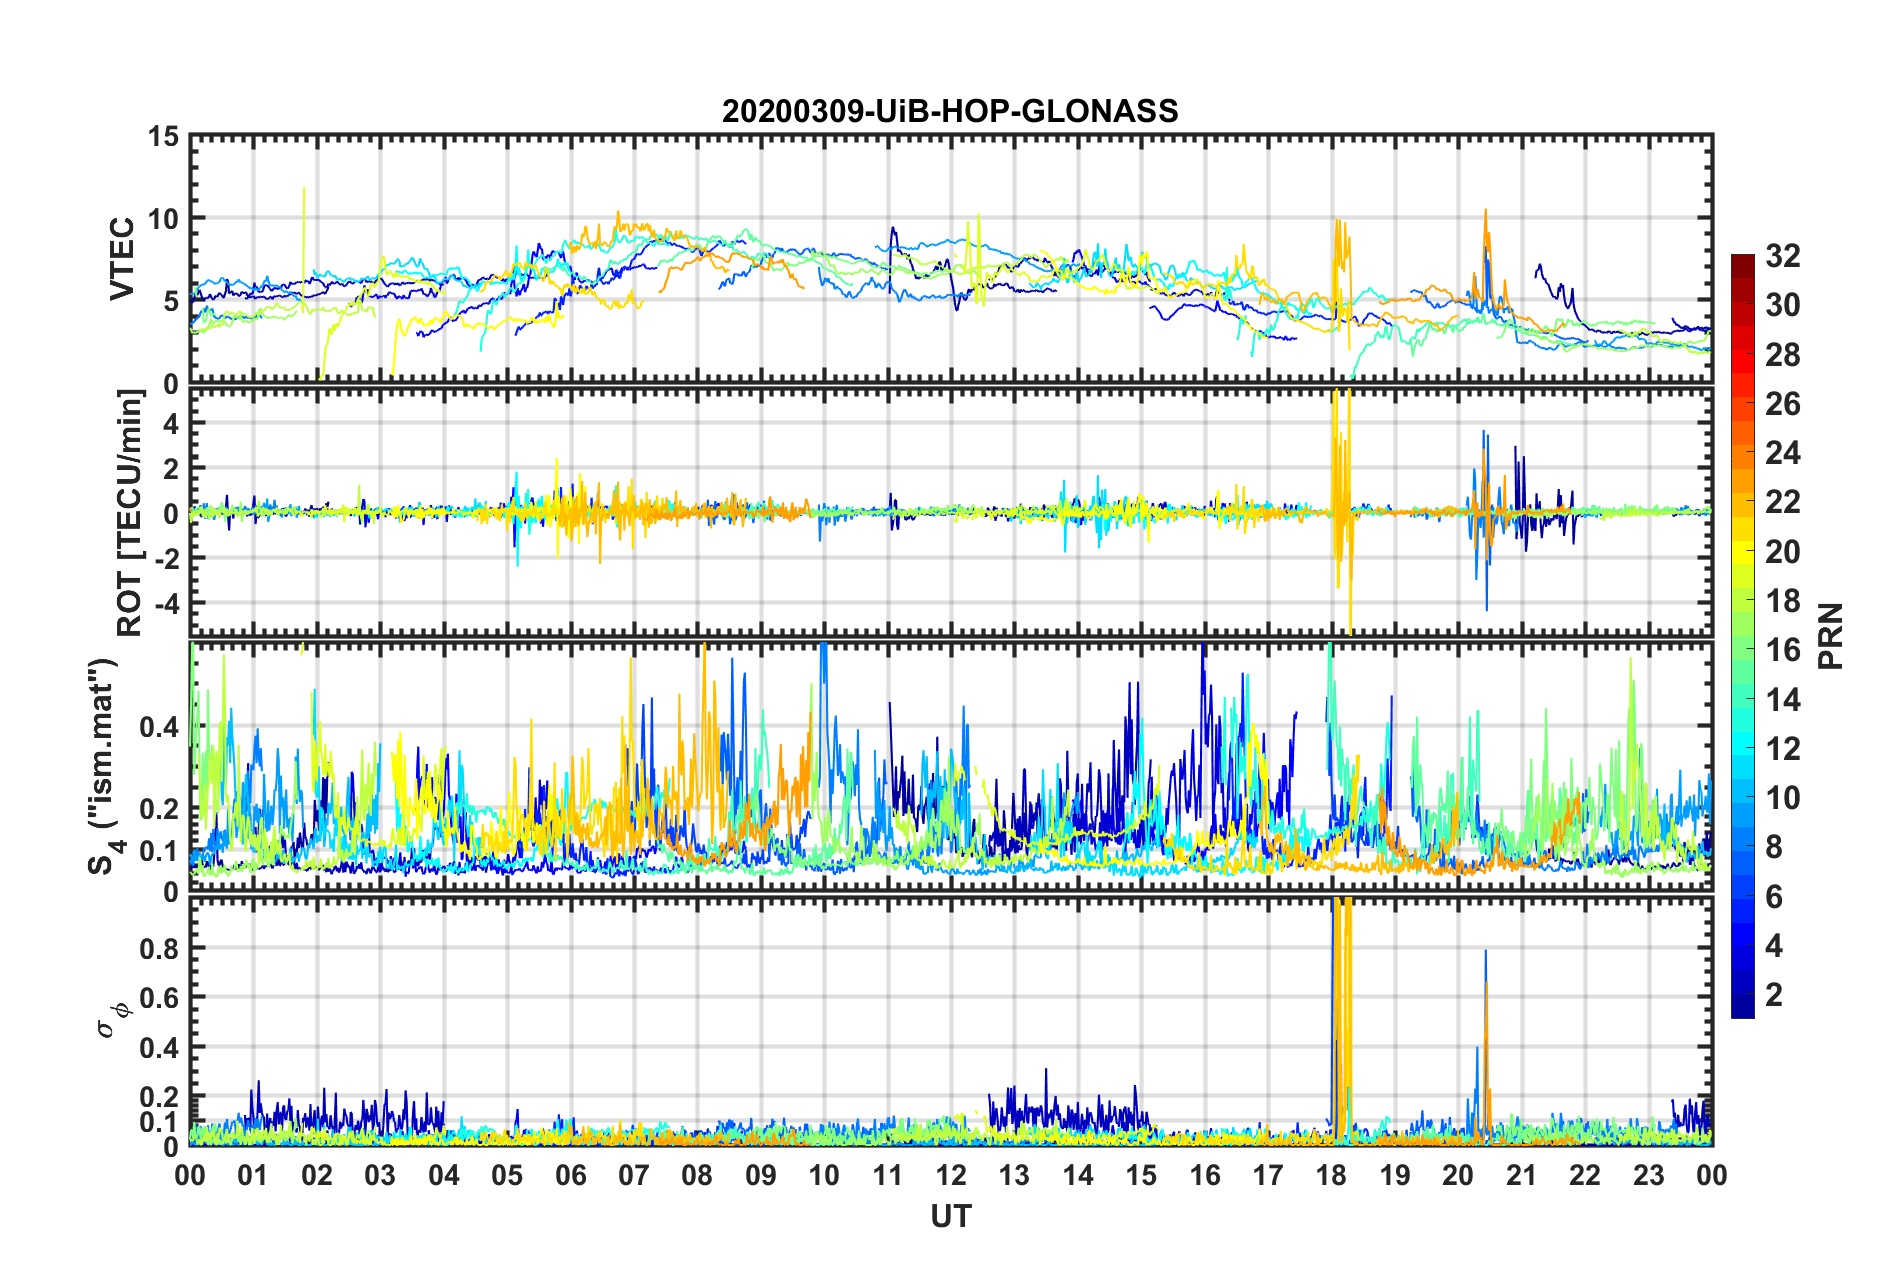This screenshot has width=1902, height=1272.
Task: Click x-axis tick label 12
Action: click(x=951, y=1175)
